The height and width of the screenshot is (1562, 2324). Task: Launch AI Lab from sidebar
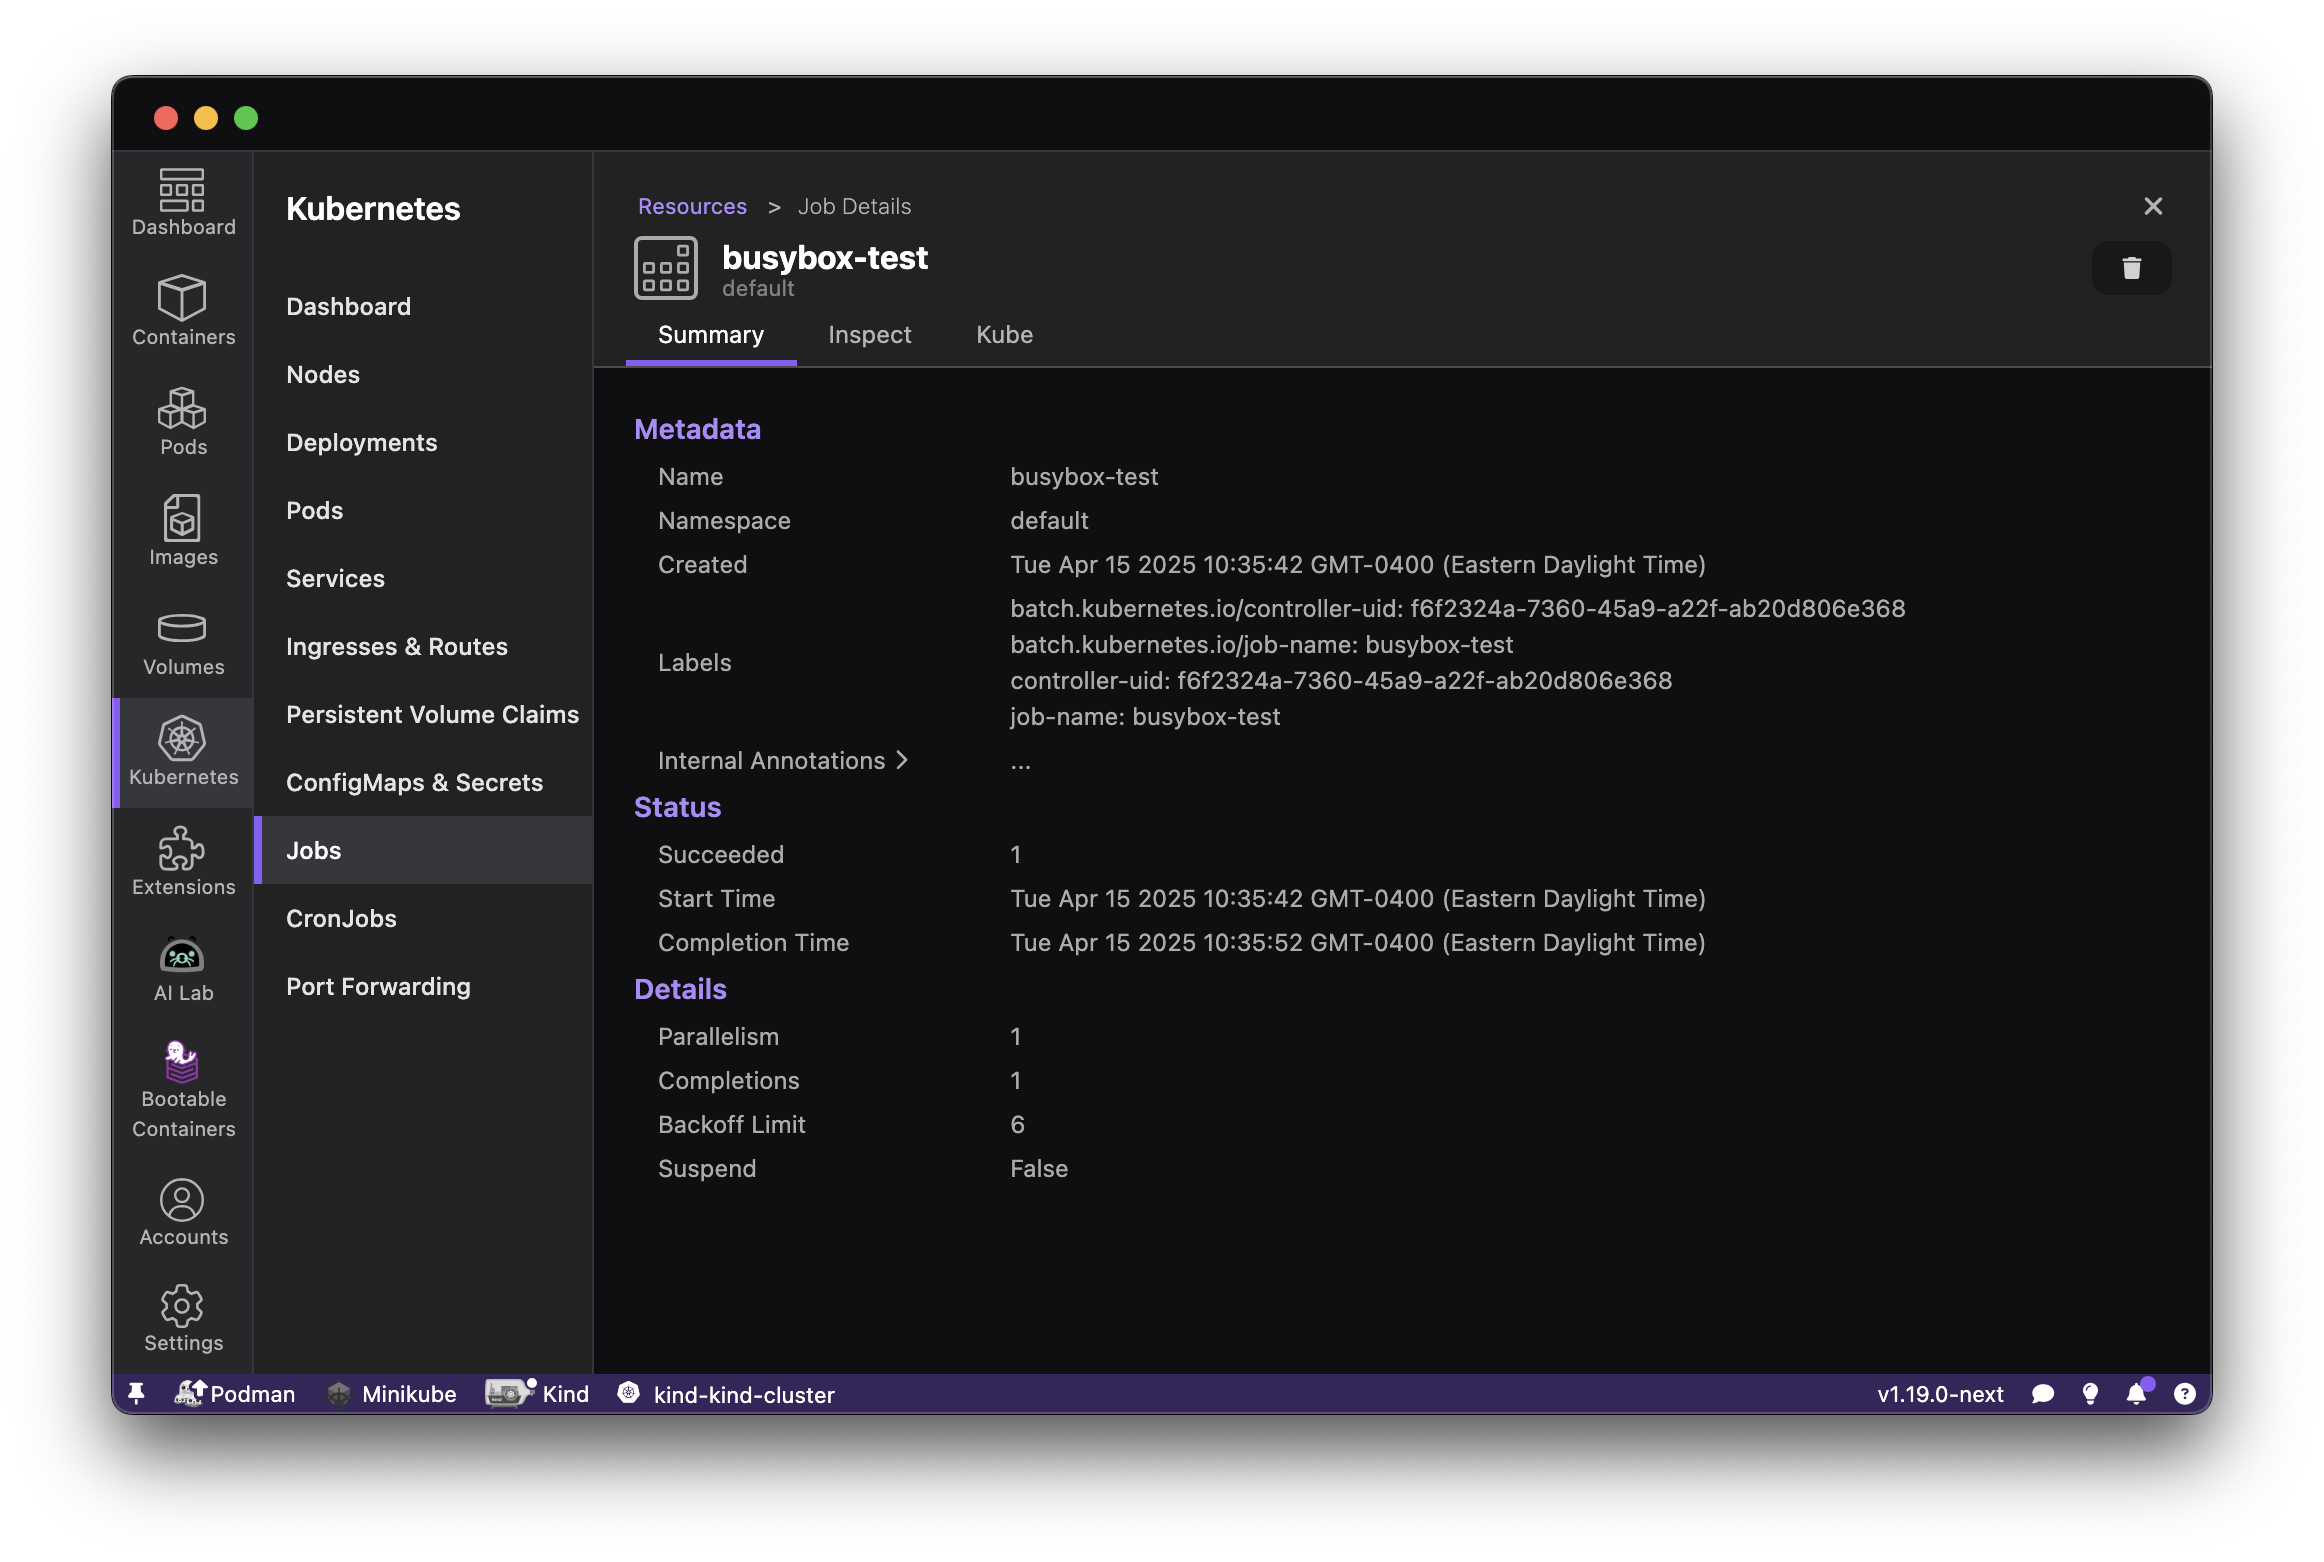coord(183,969)
